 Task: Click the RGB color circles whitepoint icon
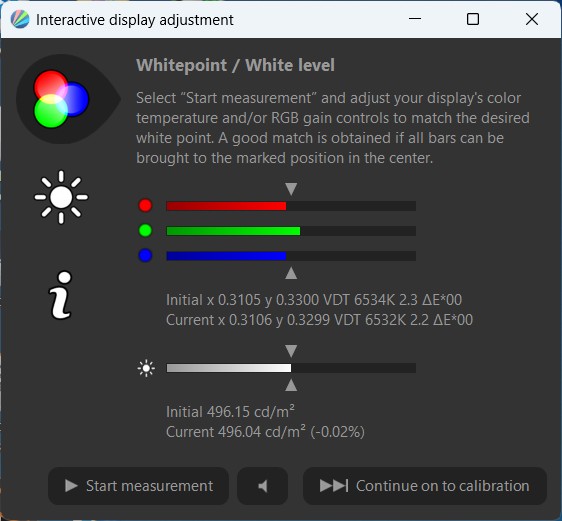tap(61, 99)
